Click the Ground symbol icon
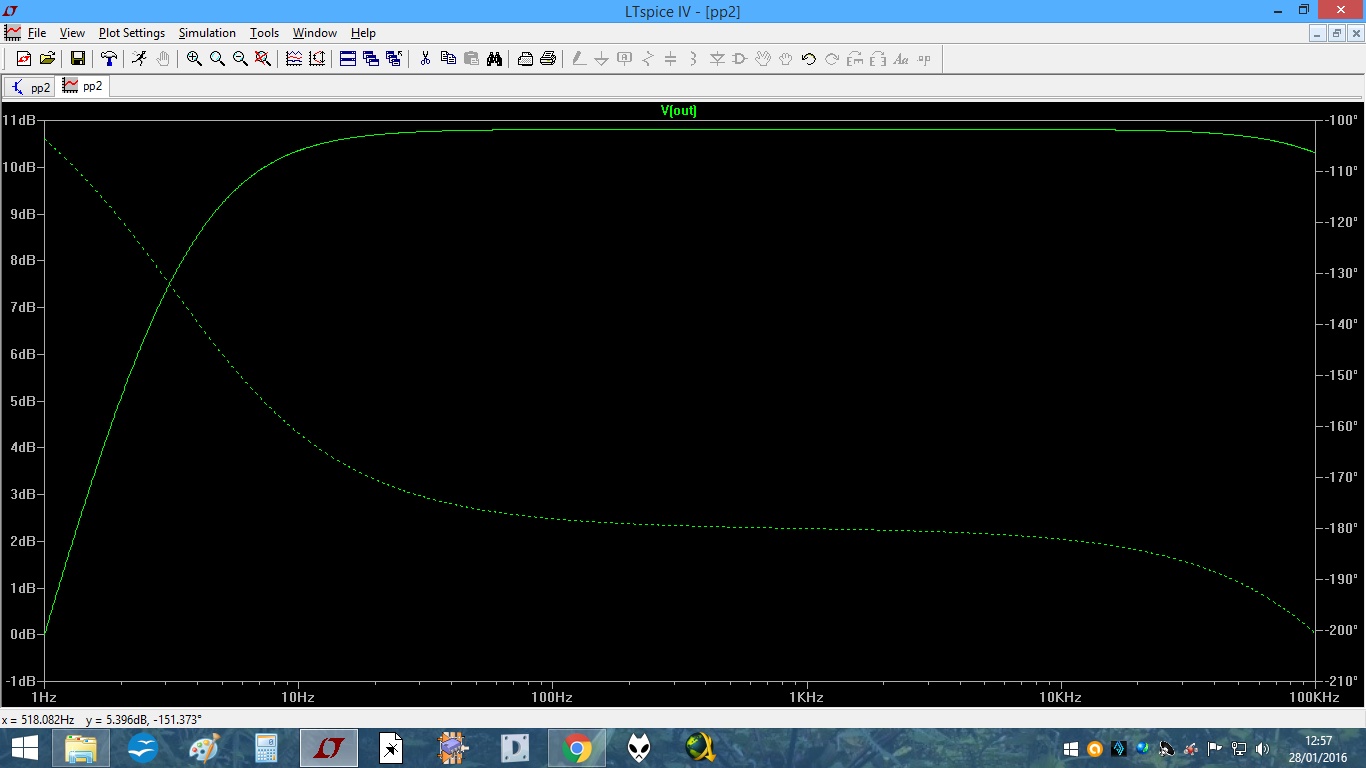1366x768 pixels. click(x=602, y=59)
